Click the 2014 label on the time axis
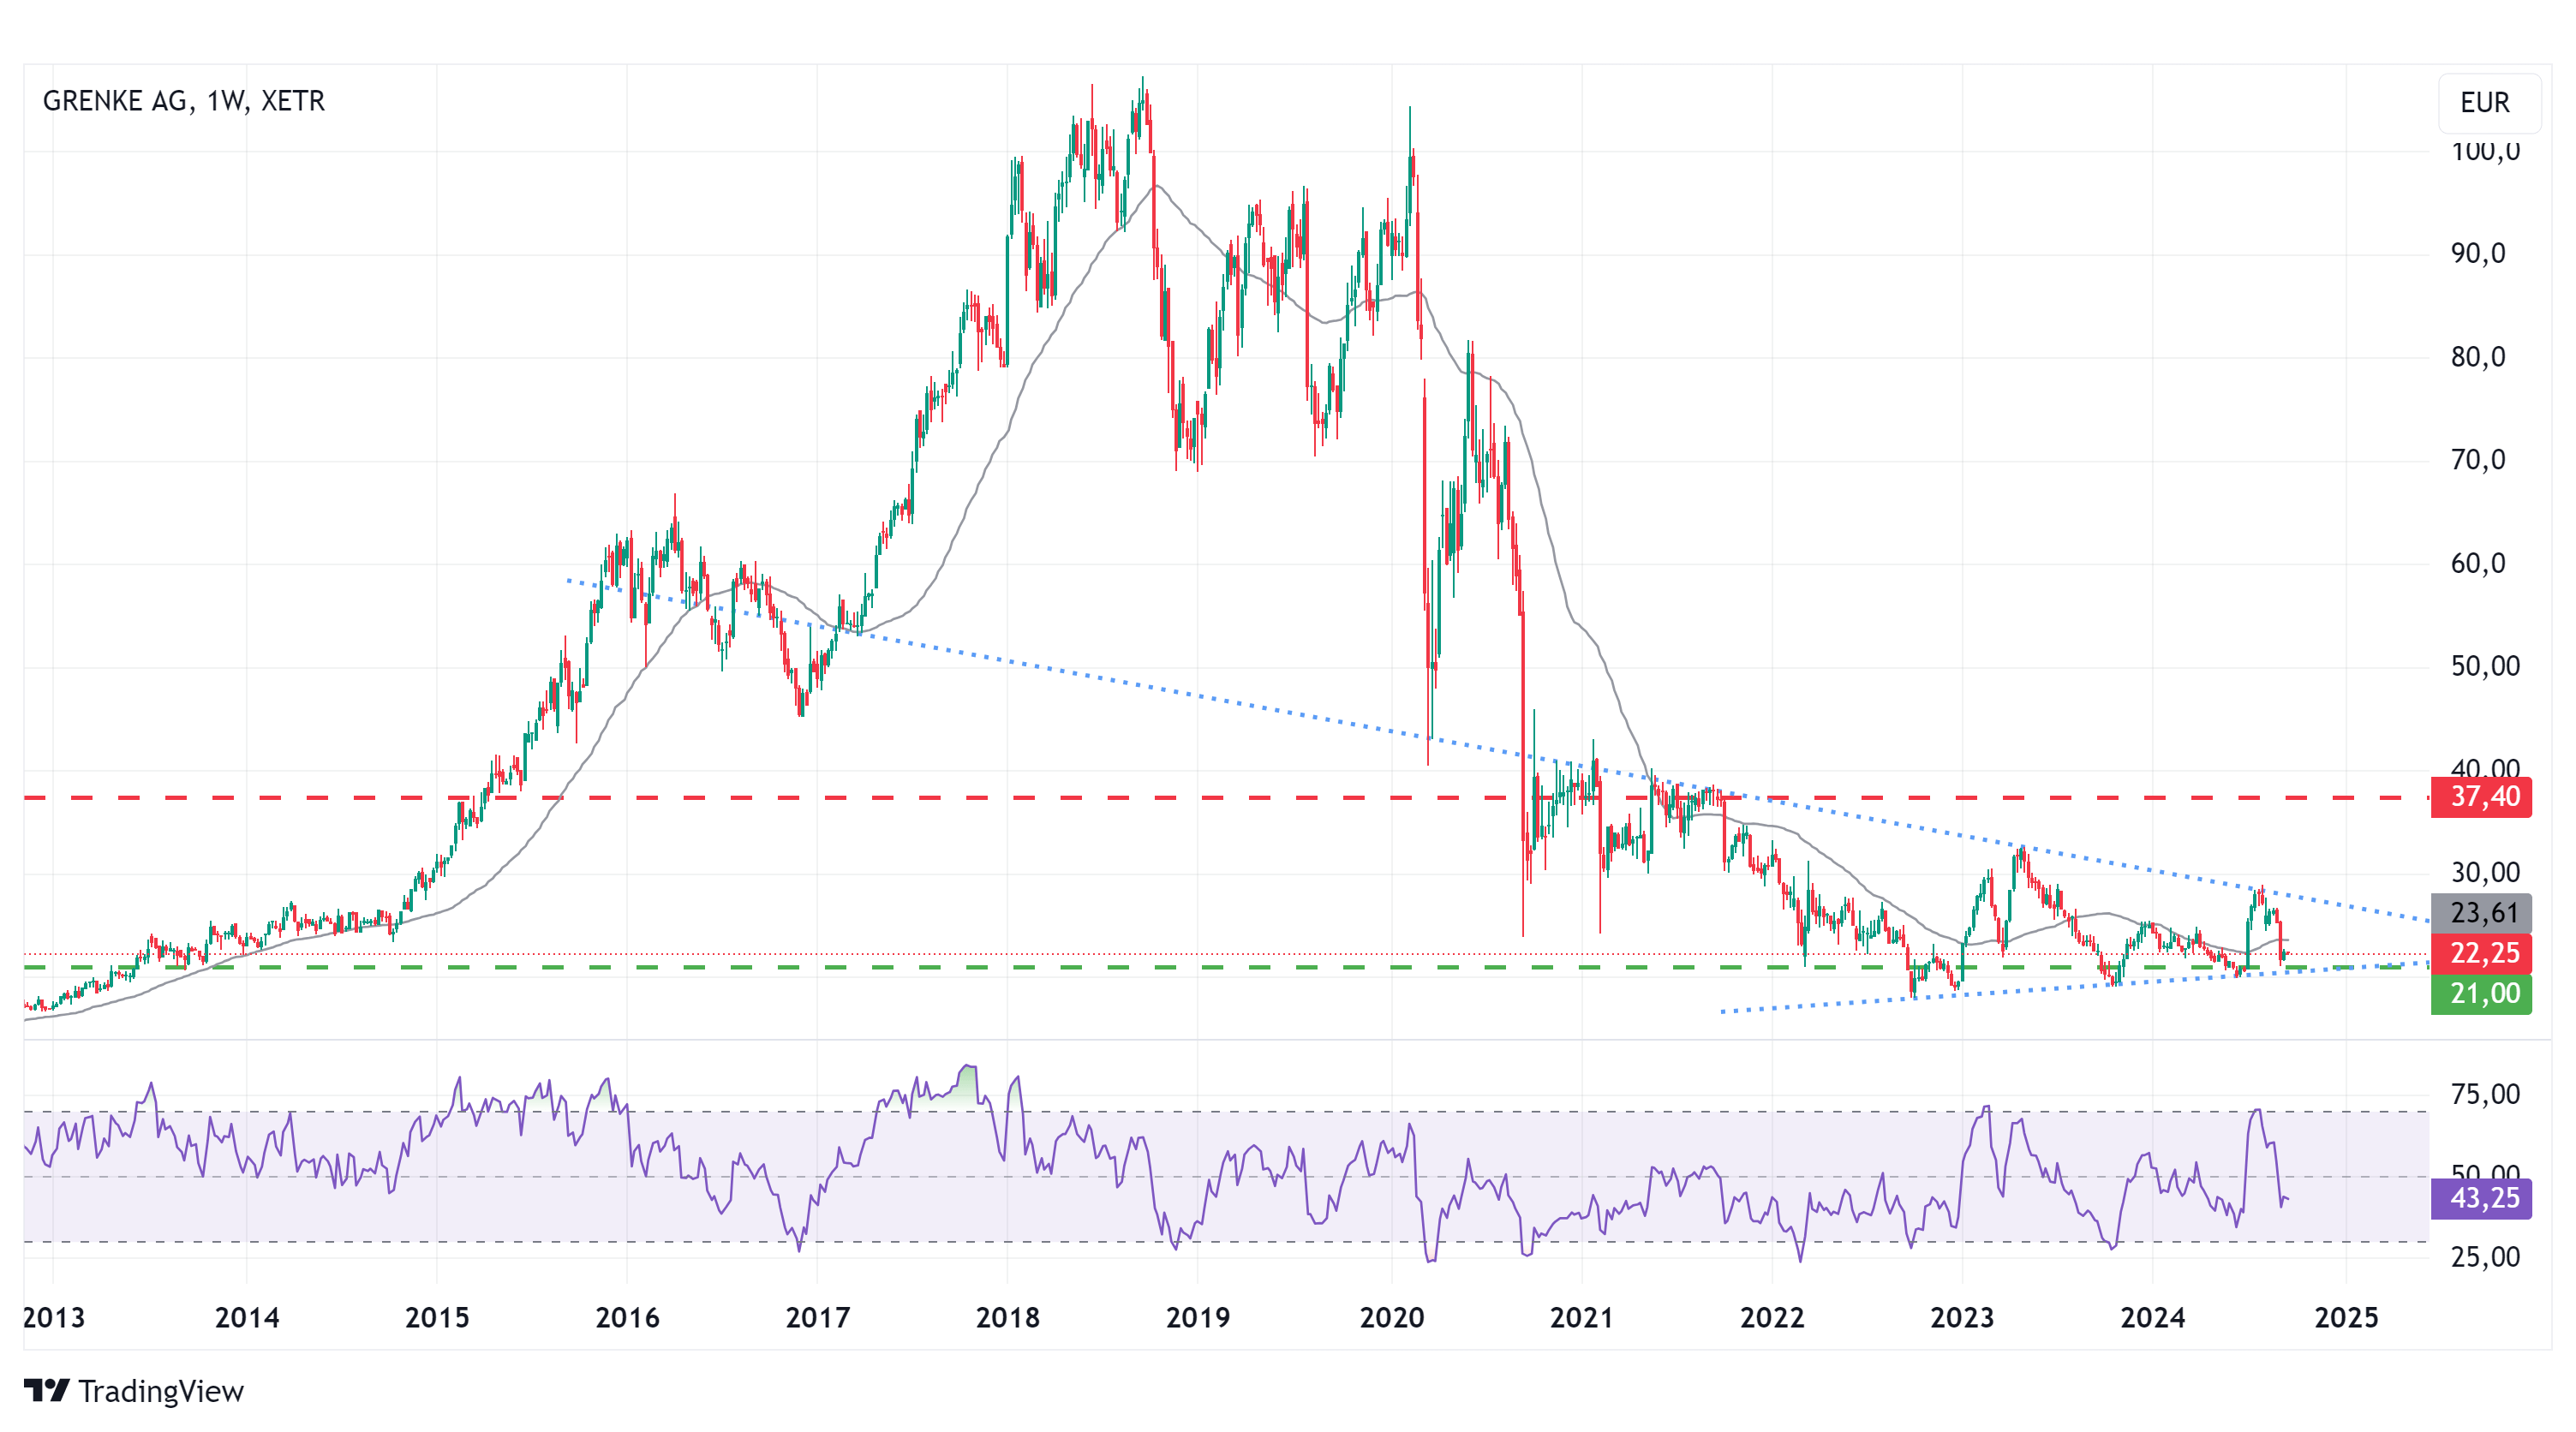This screenshot has width=2576, height=1432. tap(247, 1318)
